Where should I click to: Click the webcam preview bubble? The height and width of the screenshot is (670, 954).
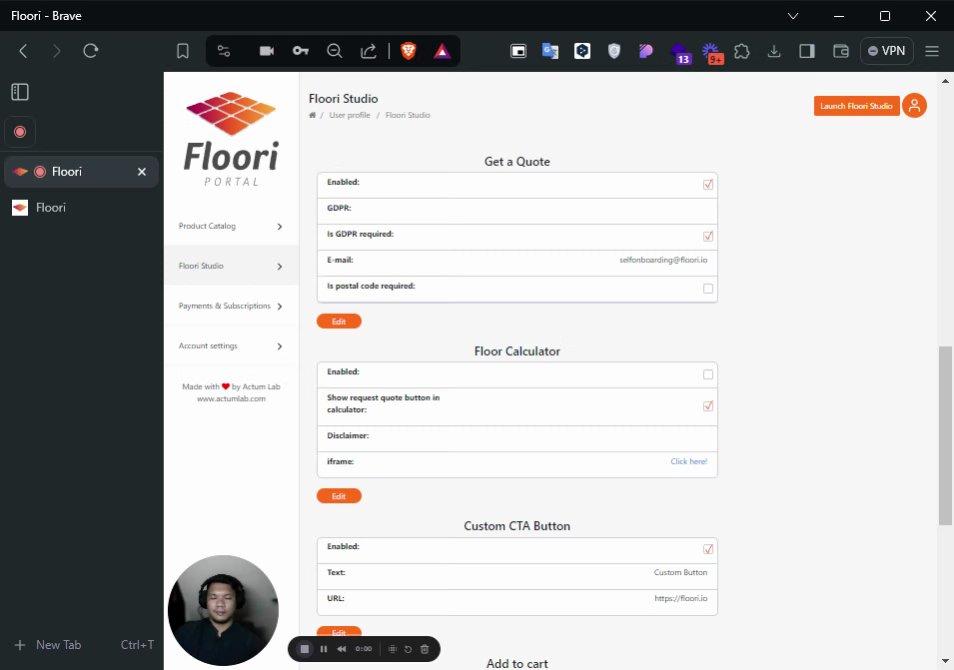223,610
